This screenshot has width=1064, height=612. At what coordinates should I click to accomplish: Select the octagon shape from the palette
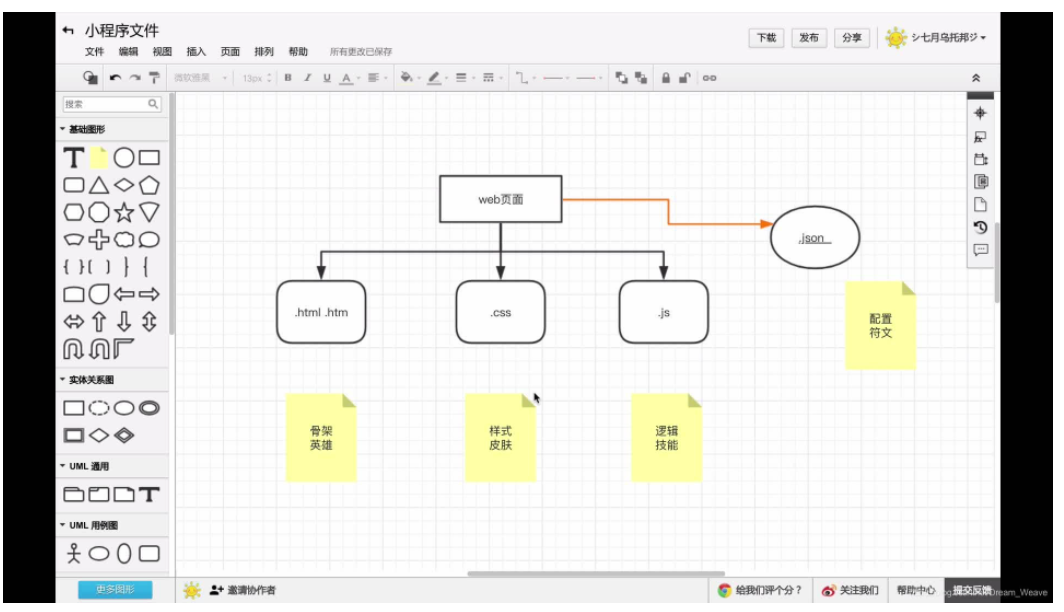pos(99,212)
